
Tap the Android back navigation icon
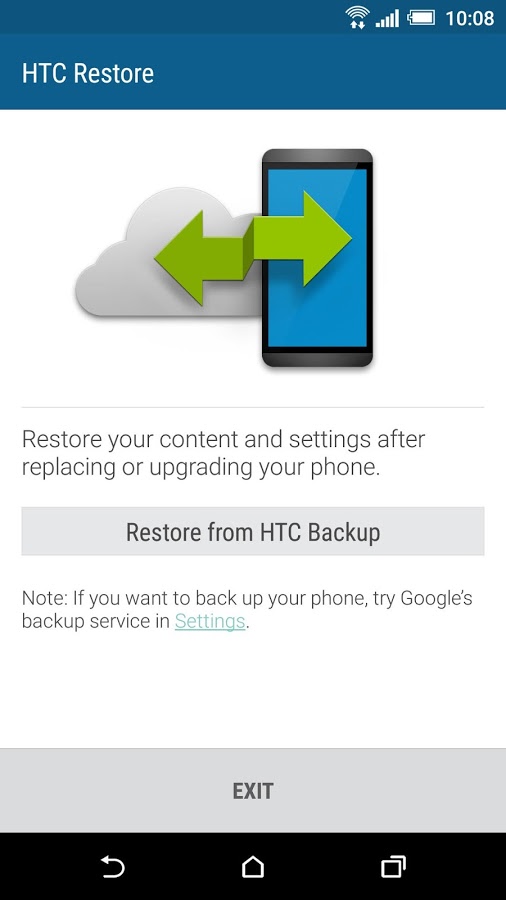tap(113, 866)
